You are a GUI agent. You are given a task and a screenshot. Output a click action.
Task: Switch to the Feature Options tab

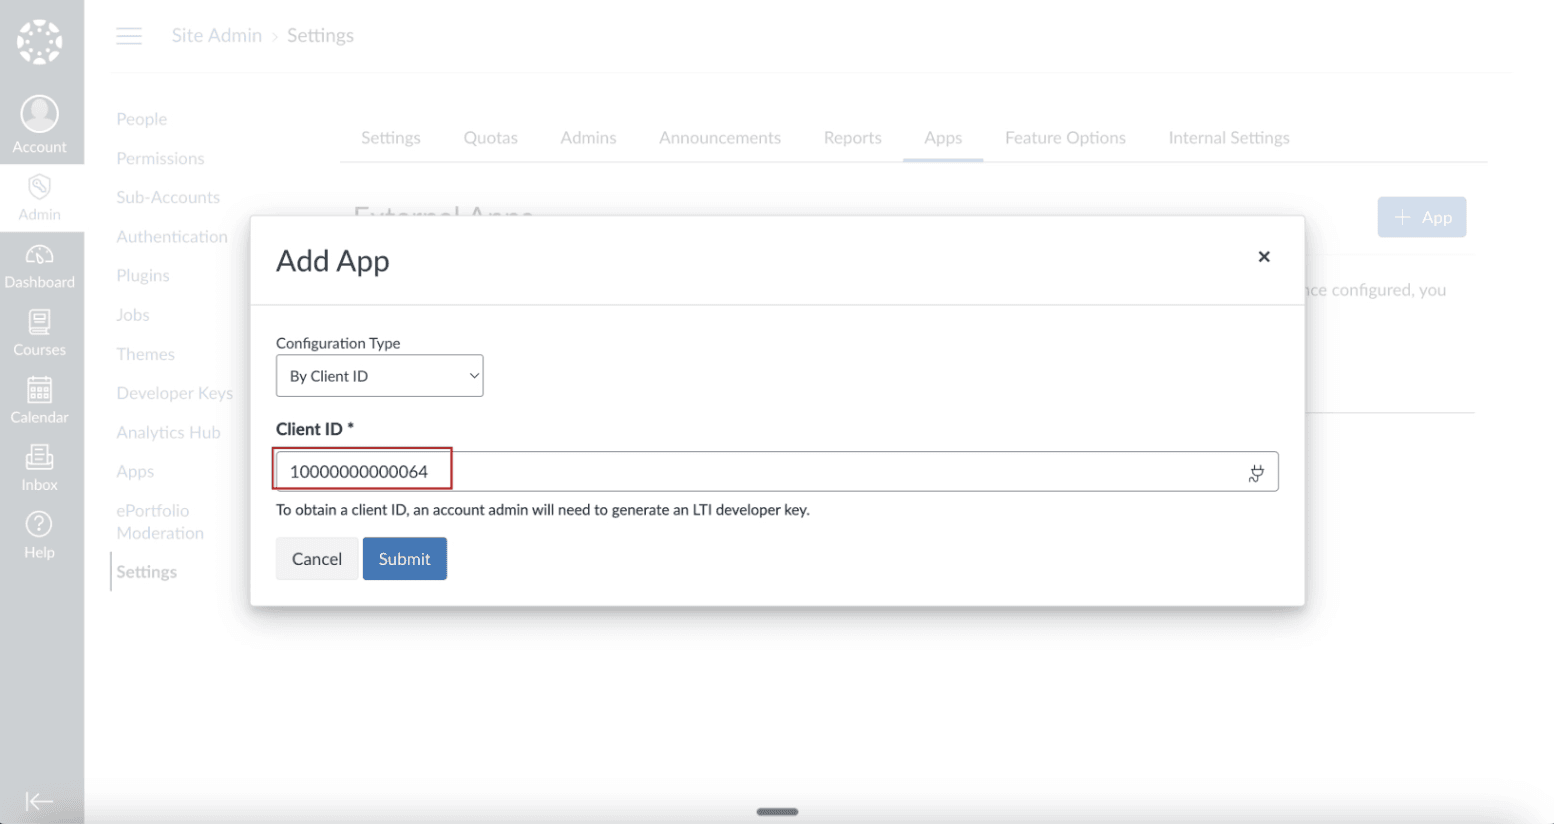(x=1065, y=137)
